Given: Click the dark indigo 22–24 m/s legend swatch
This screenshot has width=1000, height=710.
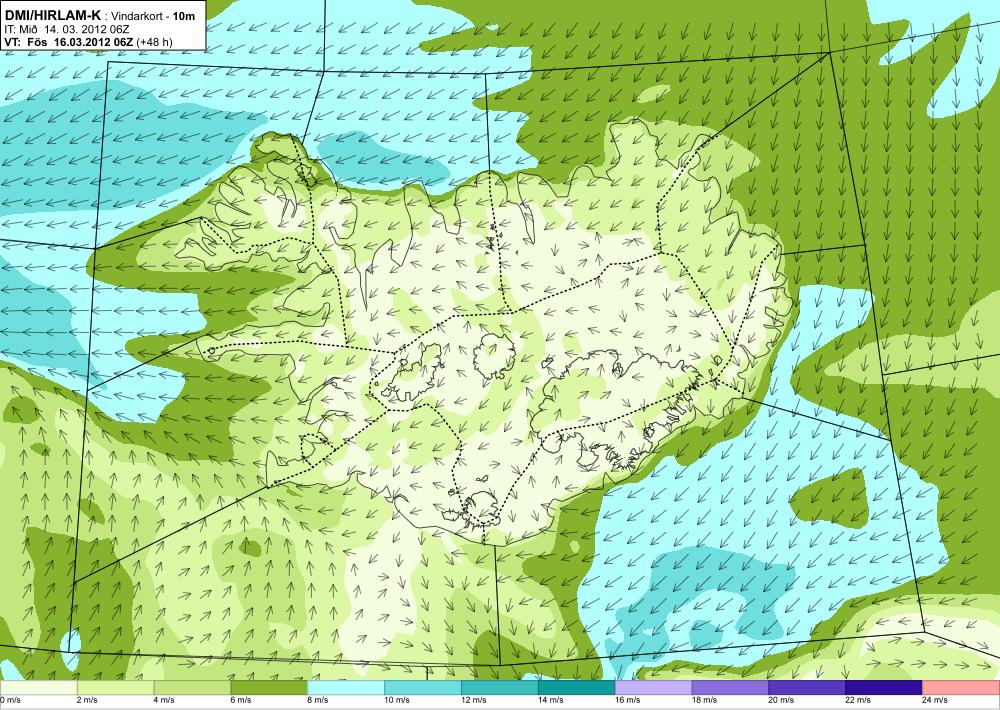Looking at the screenshot, I should click(x=884, y=687).
